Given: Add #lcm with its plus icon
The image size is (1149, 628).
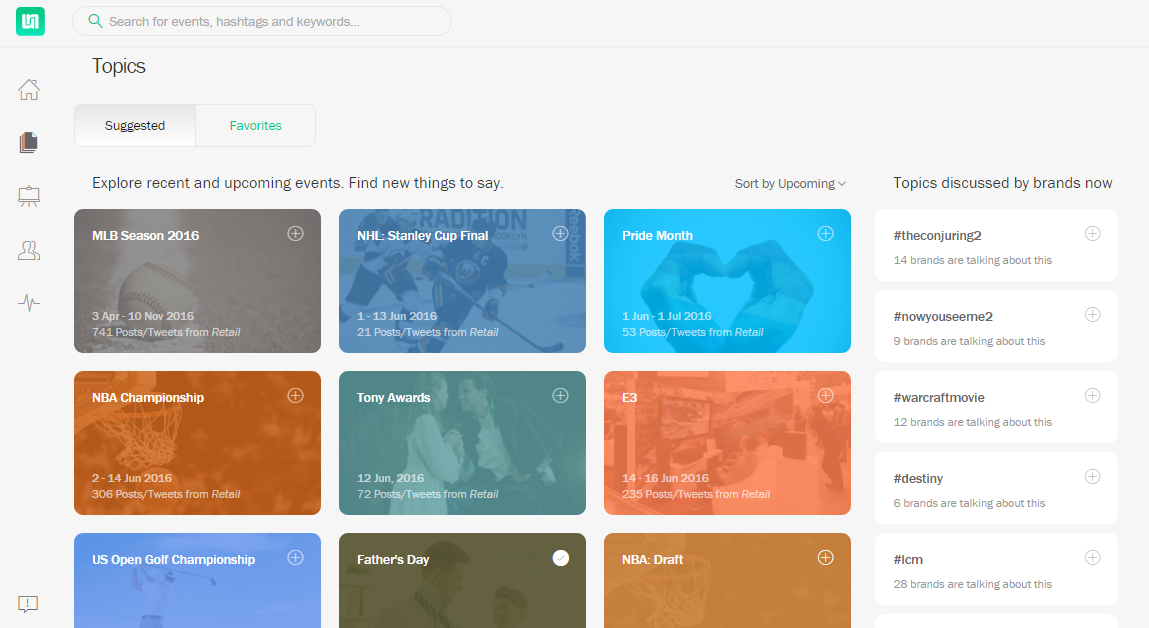Looking at the screenshot, I should (x=1093, y=558).
